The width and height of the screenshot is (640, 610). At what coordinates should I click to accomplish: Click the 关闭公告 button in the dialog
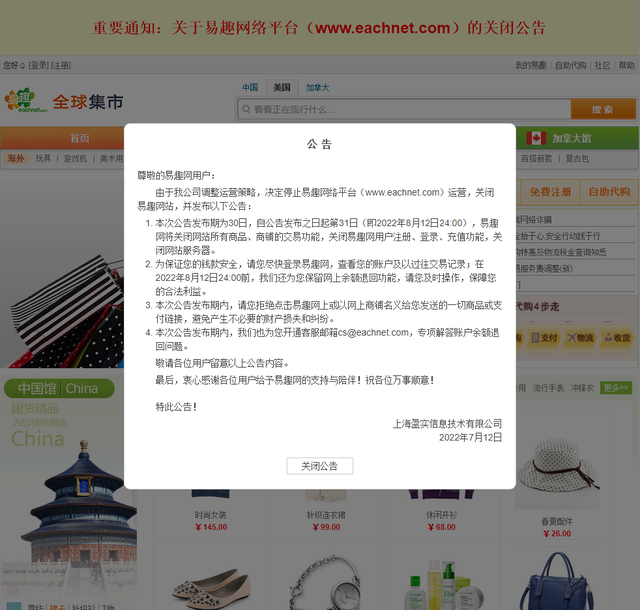(320, 466)
